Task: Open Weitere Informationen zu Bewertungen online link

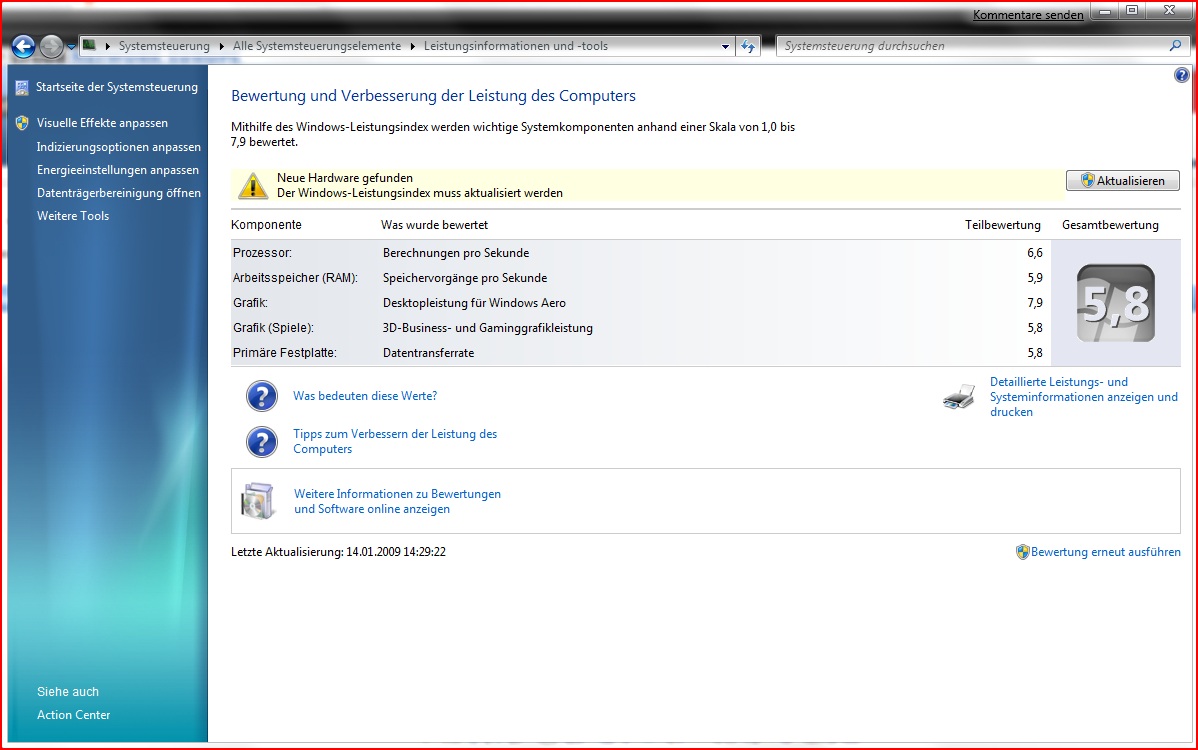Action: tap(397, 501)
